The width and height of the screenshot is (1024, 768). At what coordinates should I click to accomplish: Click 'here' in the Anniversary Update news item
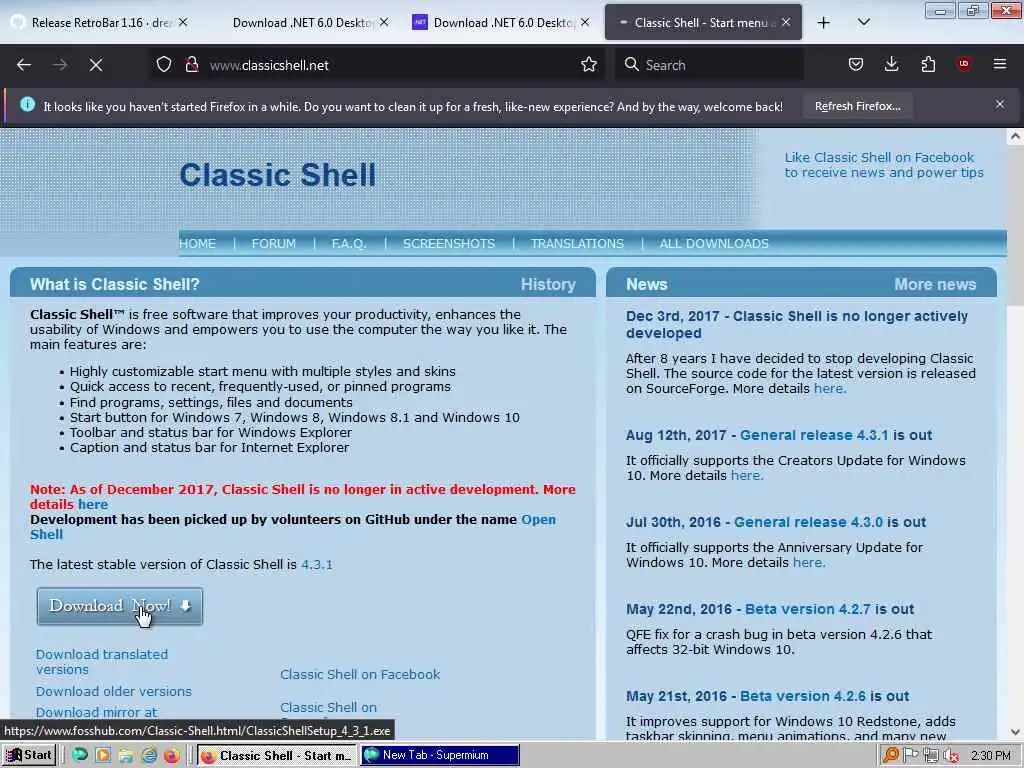tap(808, 562)
